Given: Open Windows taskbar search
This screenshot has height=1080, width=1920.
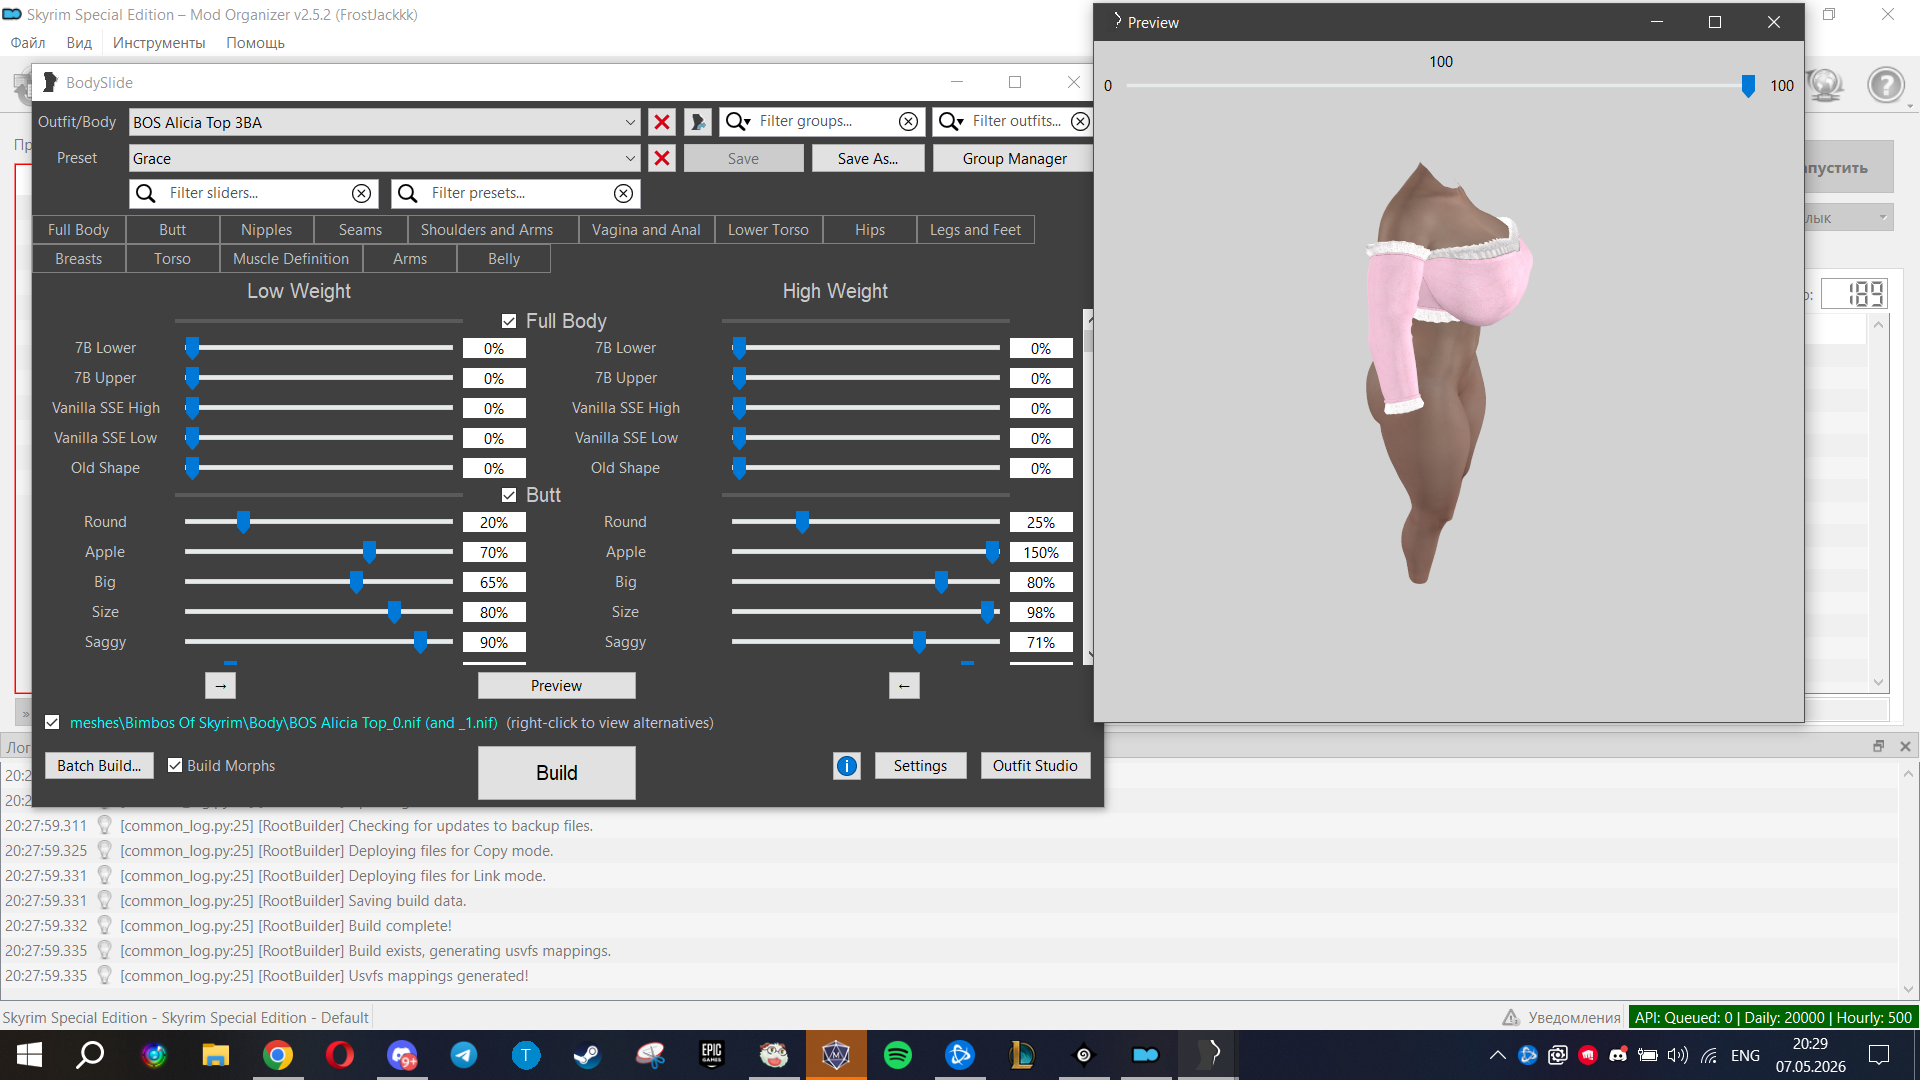Looking at the screenshot, I should coord(91,1055).
